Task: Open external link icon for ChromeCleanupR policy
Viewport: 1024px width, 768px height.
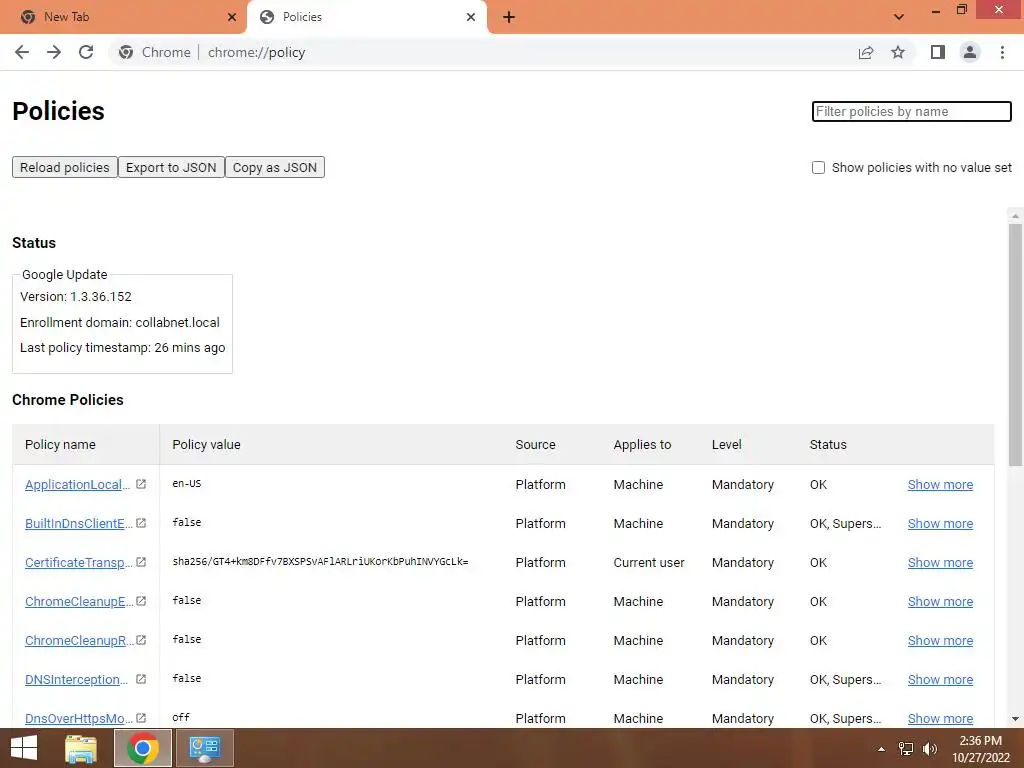Action: (x=140, y=640)
